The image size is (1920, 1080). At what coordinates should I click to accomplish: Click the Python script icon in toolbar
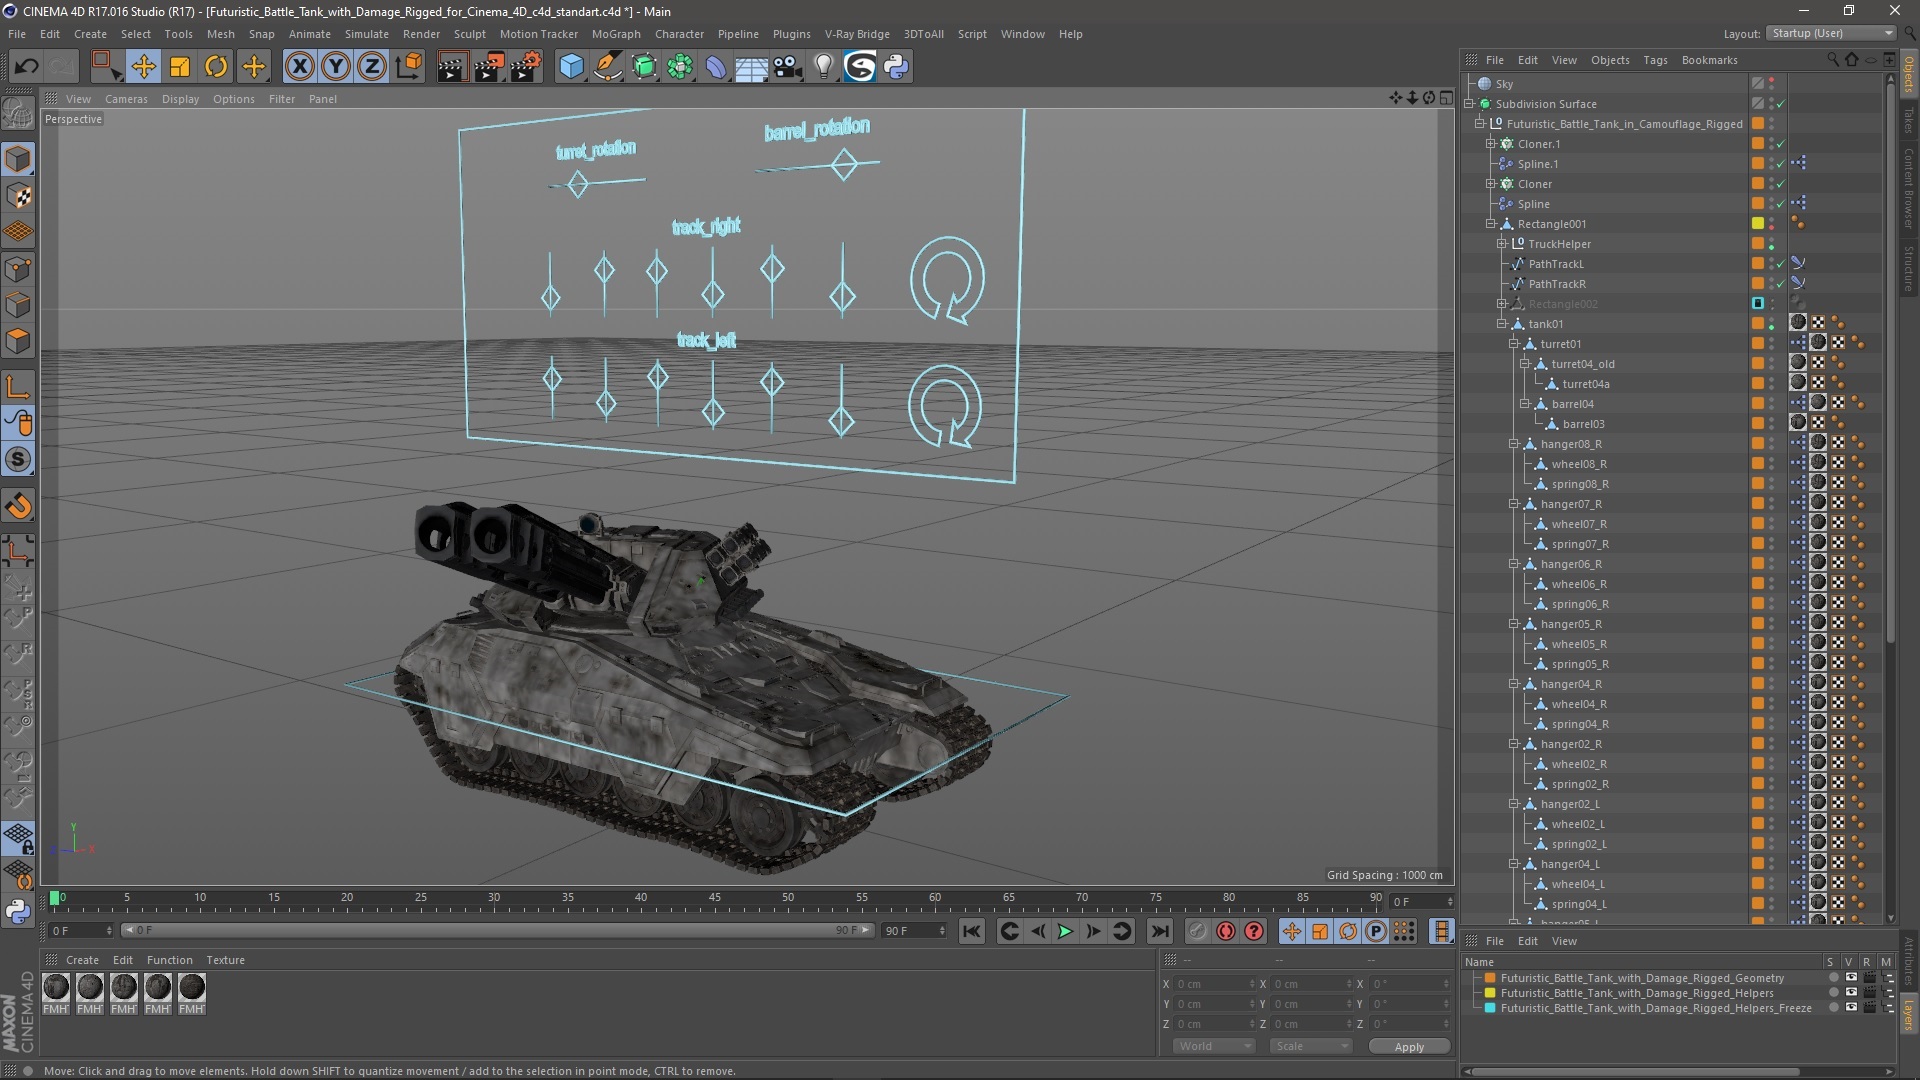pyautogui.click(x=896, y=67)
